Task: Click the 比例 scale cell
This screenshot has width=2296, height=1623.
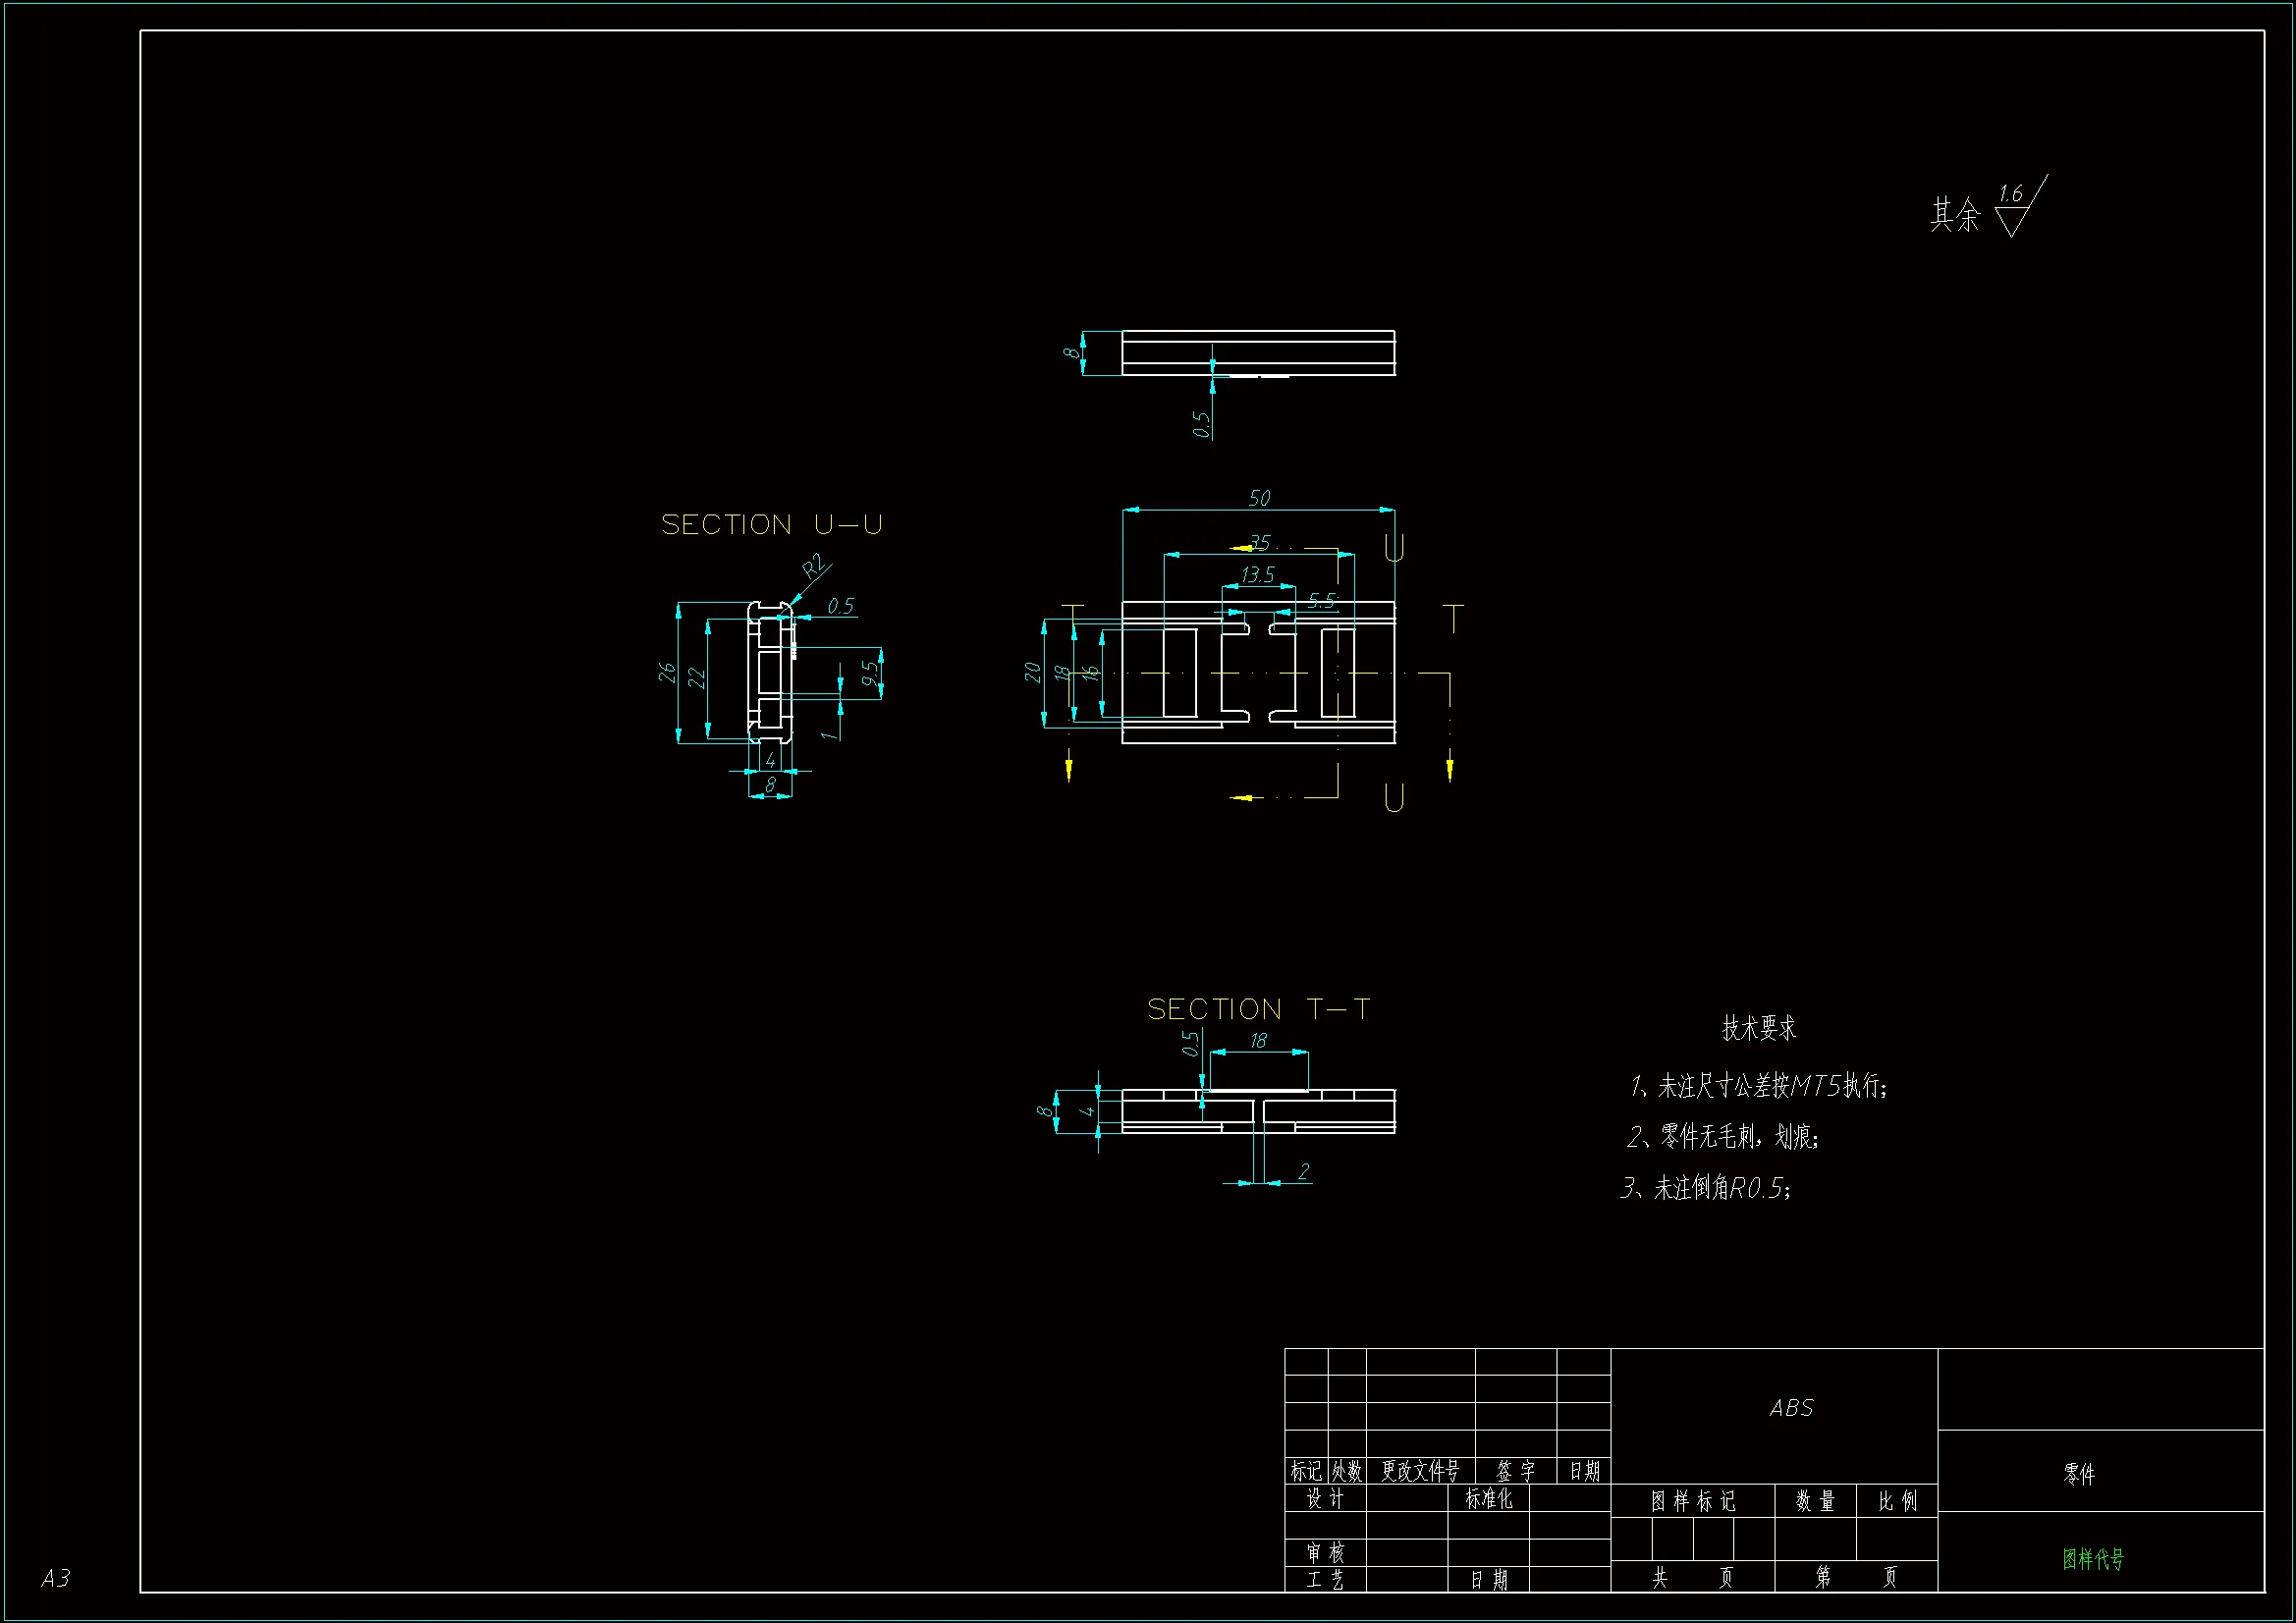Action: point(1897,1501)
